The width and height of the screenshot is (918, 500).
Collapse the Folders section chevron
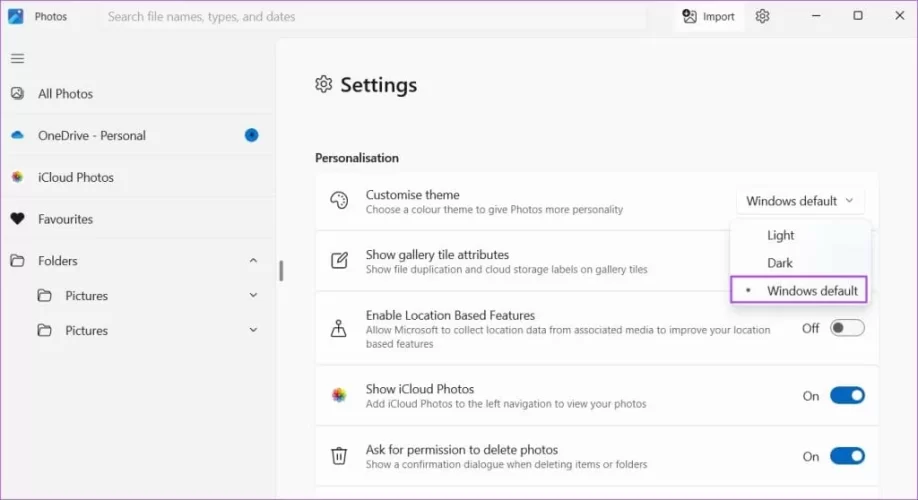point(253,261)
